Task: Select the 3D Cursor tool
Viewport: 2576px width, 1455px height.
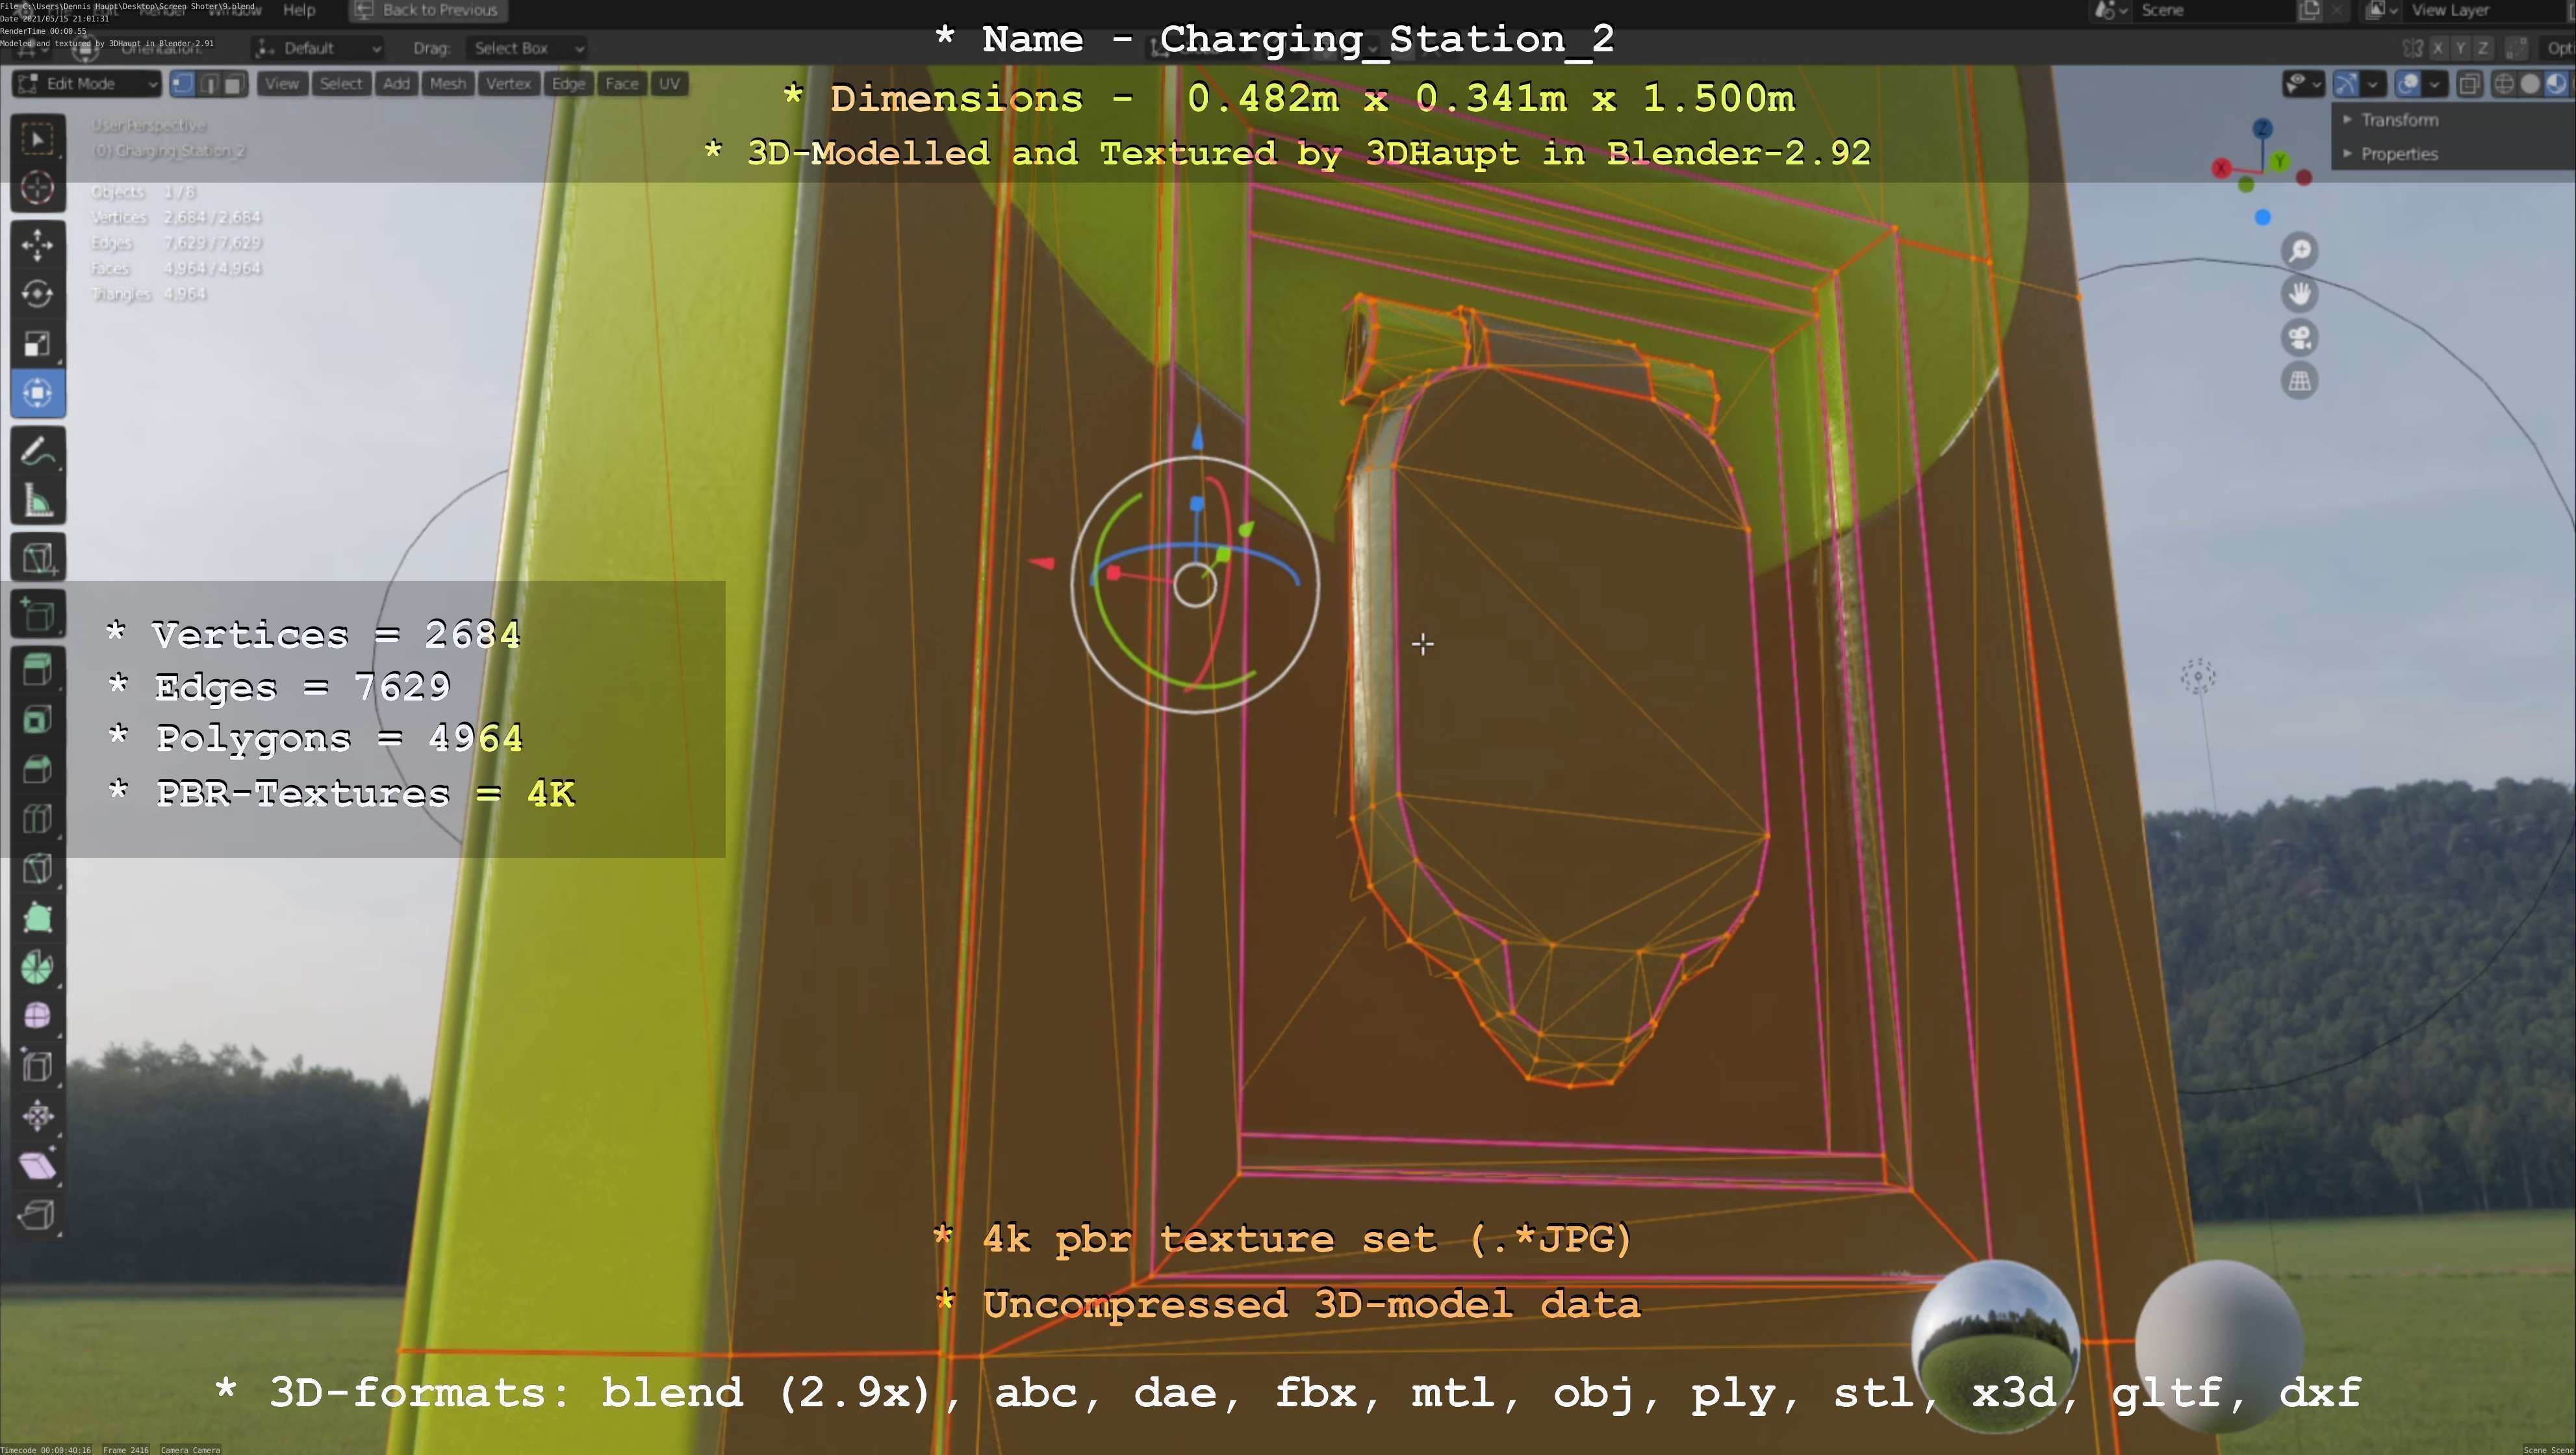Action: click(x=38, y=188)
